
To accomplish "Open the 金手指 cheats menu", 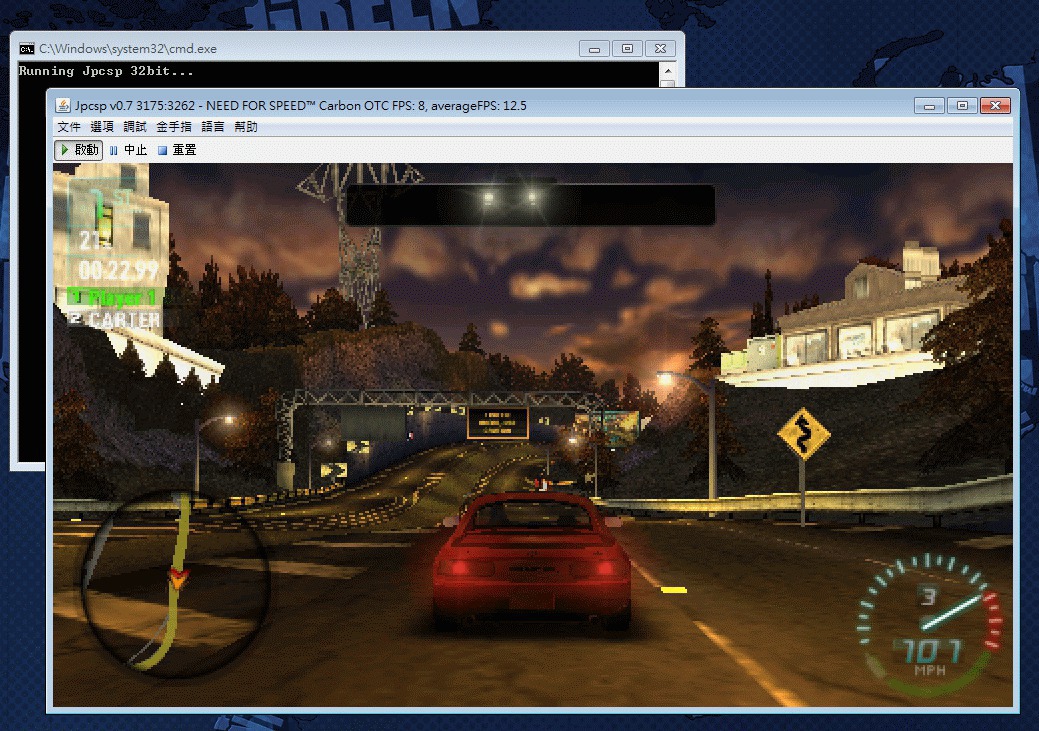I will pyautogui.click(x=174, y=127).
